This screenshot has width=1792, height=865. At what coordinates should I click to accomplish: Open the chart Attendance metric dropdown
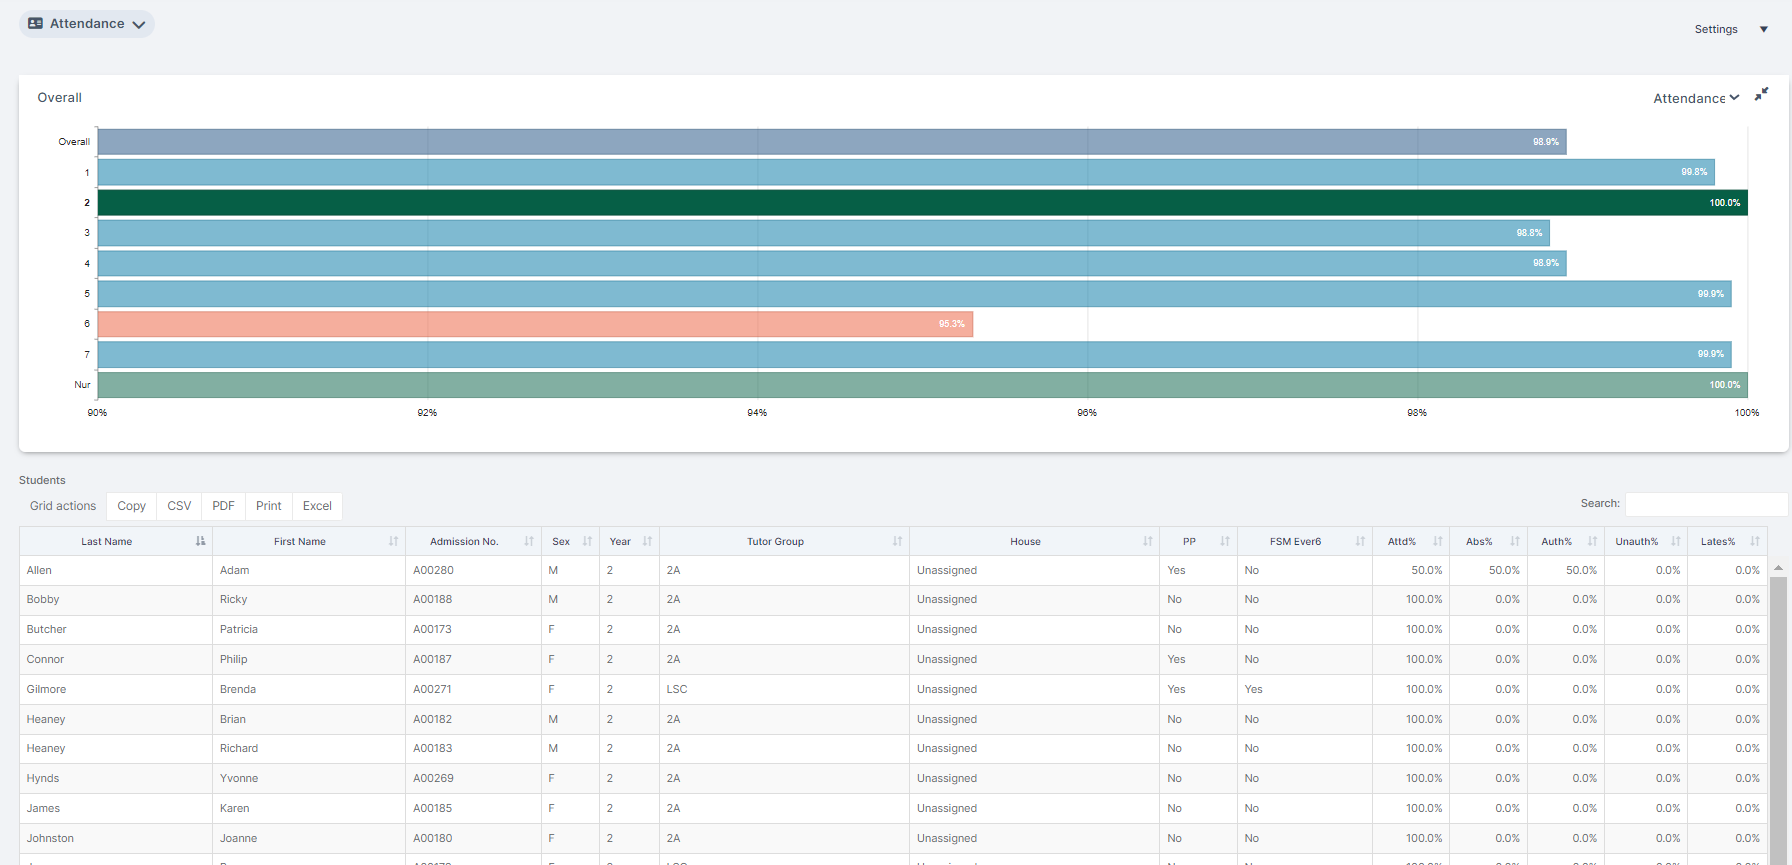[1695, 98]
